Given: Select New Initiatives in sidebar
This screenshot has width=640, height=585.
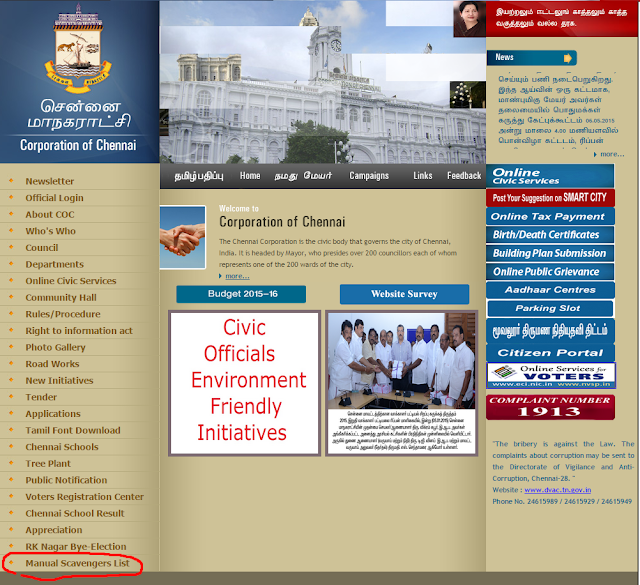Looking at the screenshot, I should point(59,380).
